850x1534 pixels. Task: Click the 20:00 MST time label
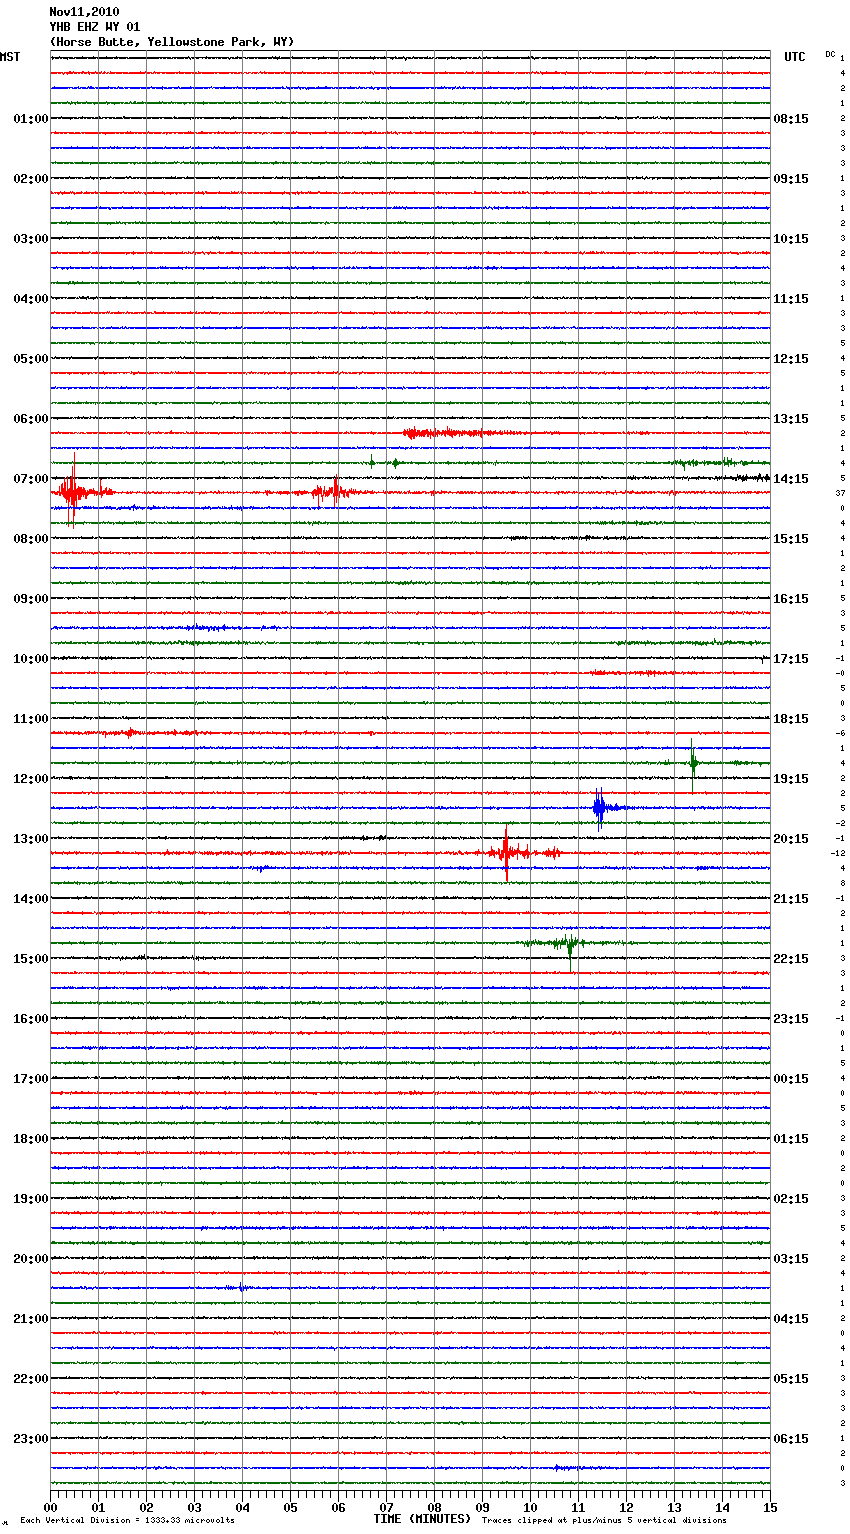pos(31,1259)
